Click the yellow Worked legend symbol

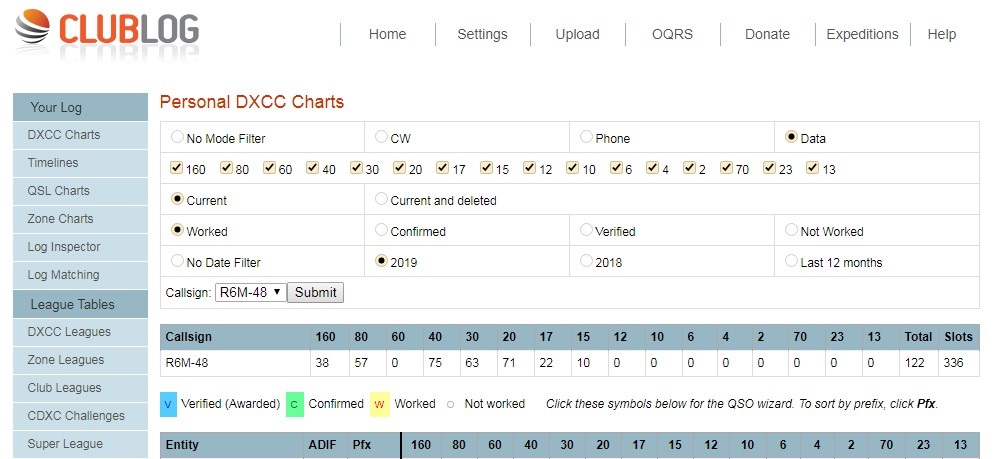pos(380,404)
